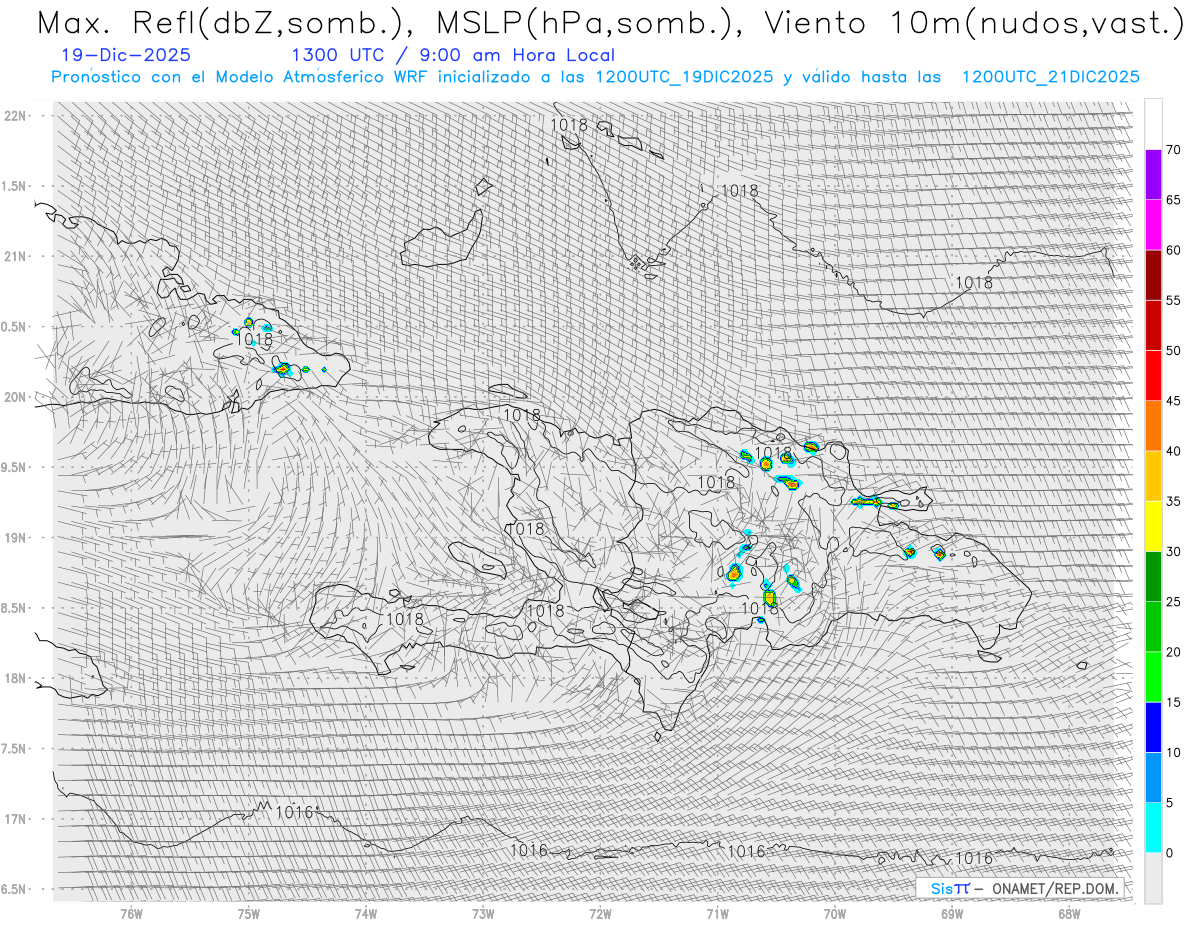Click the colorbar tick label 35
The width and height of the screenshot is (1200, 927).
(x=1173, y=501)
